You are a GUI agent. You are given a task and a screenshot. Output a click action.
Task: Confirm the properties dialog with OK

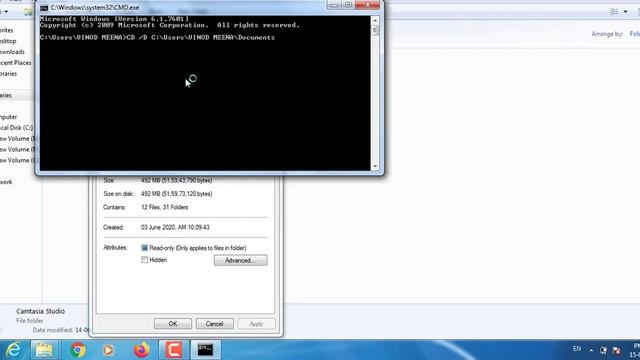173,324
